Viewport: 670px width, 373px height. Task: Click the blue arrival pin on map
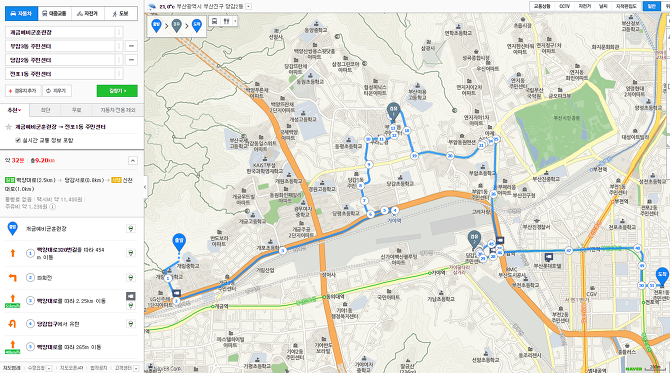[662, 276]
